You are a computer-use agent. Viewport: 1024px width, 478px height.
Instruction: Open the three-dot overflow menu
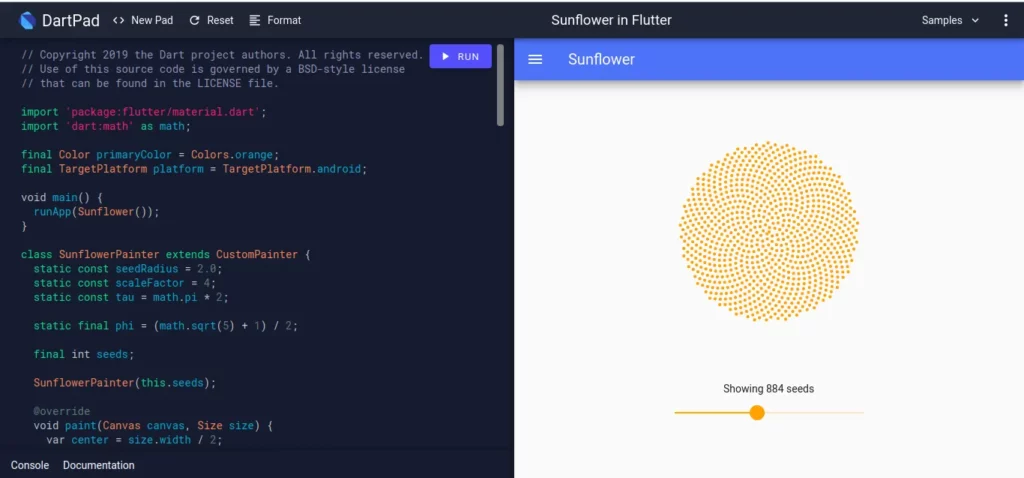1005,20
